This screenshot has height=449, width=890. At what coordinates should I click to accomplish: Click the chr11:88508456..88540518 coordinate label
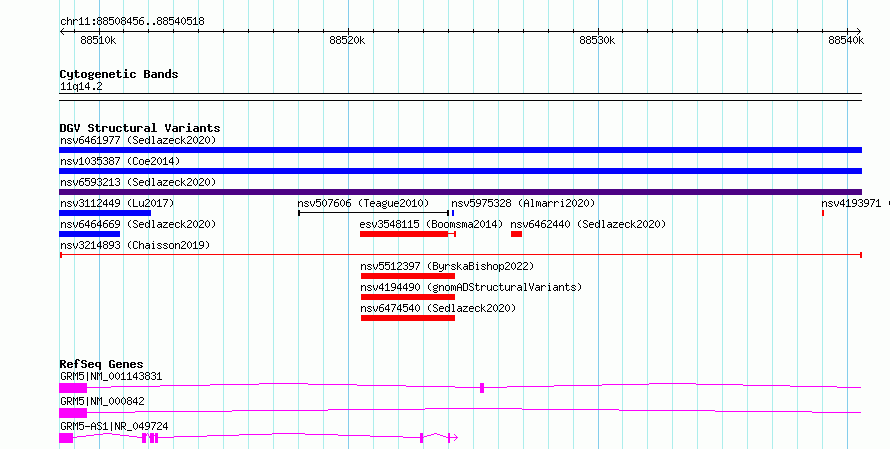tap(132, 22)
